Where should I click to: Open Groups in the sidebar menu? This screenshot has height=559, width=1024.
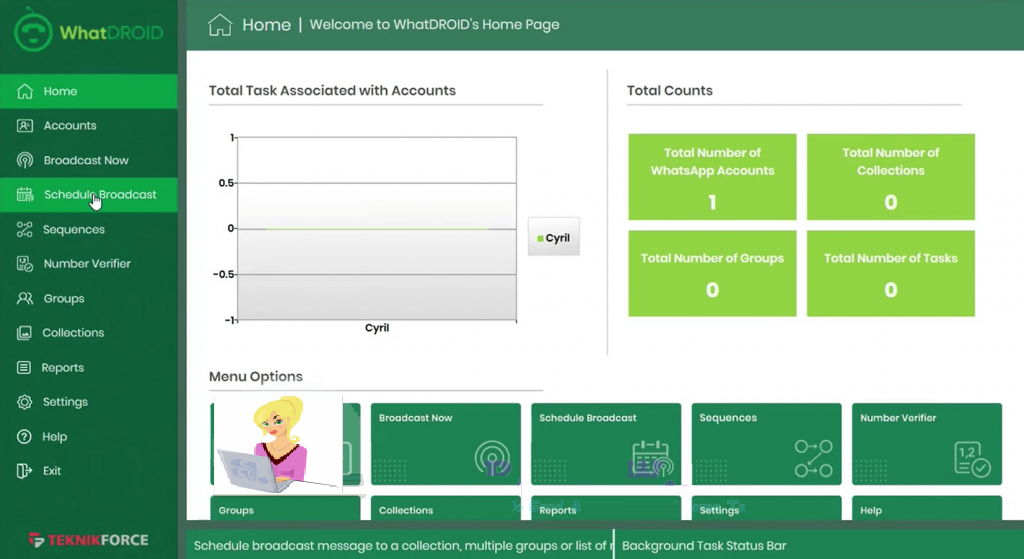point(89,298)
